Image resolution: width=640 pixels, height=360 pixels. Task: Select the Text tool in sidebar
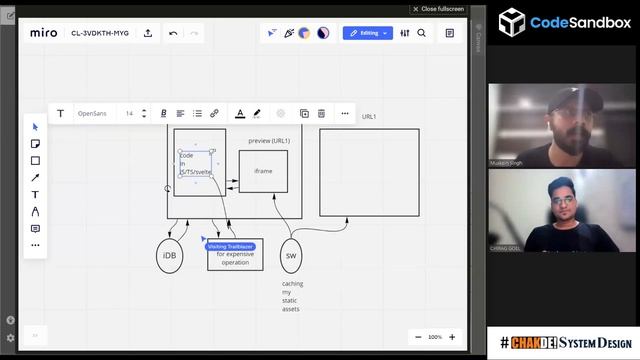point(35,195)
